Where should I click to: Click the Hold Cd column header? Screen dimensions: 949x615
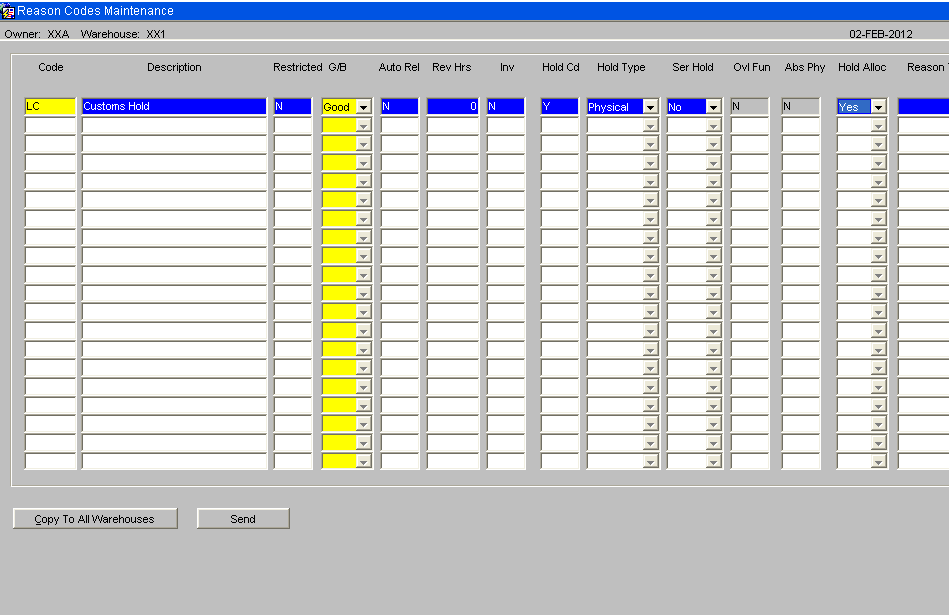[x=560, y=67]
